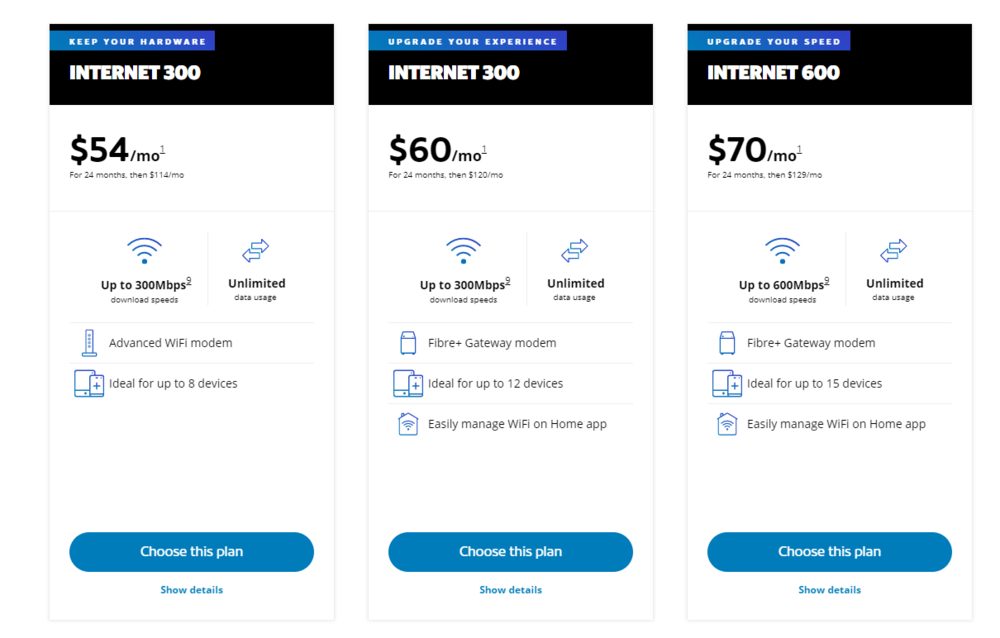Click the WiFi speed icon on Internet 600 plan
The width and height of the screenshot is (1000, 638).
pyautogui.click(x=781, y=250)
